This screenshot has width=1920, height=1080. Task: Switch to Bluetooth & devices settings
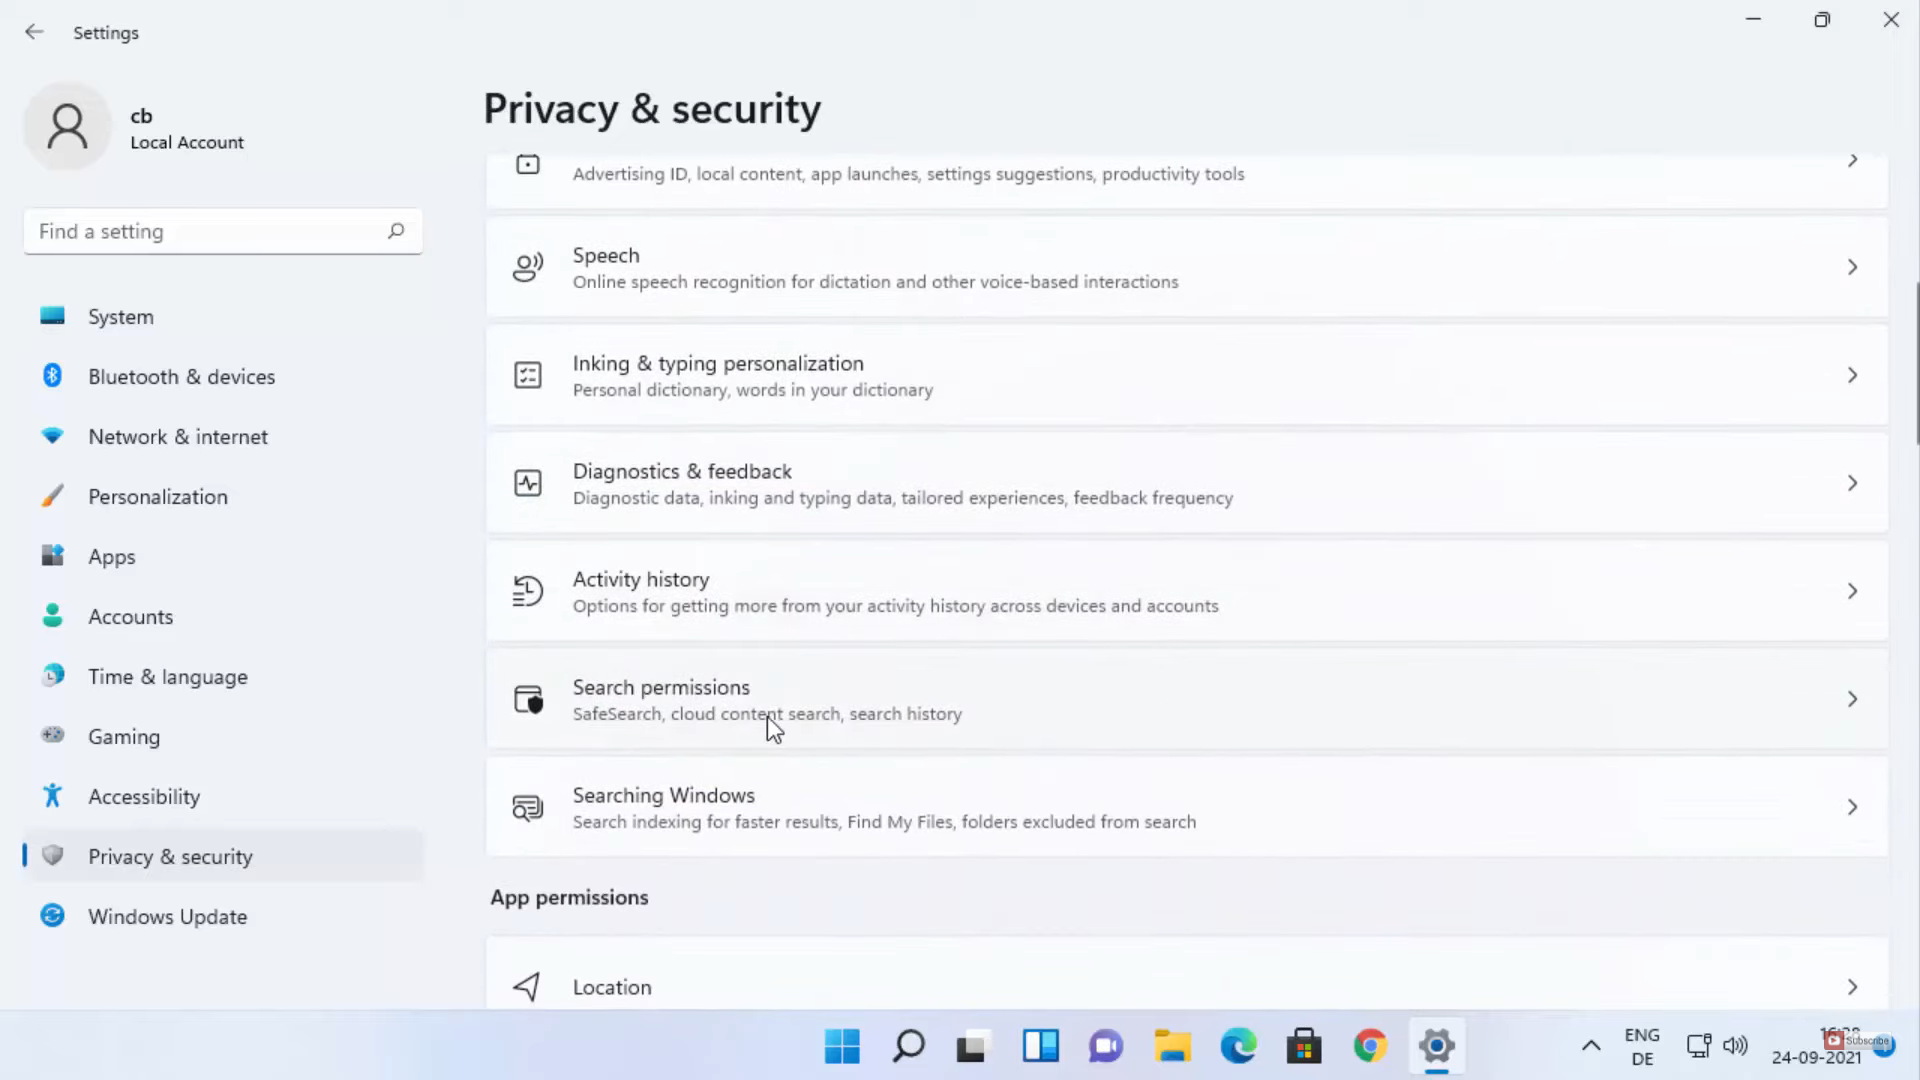point(181,376)
